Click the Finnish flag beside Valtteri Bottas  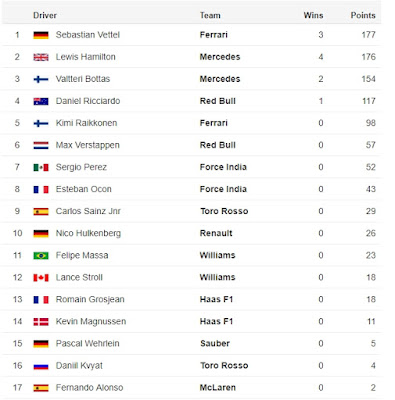[x=41, y=79]
